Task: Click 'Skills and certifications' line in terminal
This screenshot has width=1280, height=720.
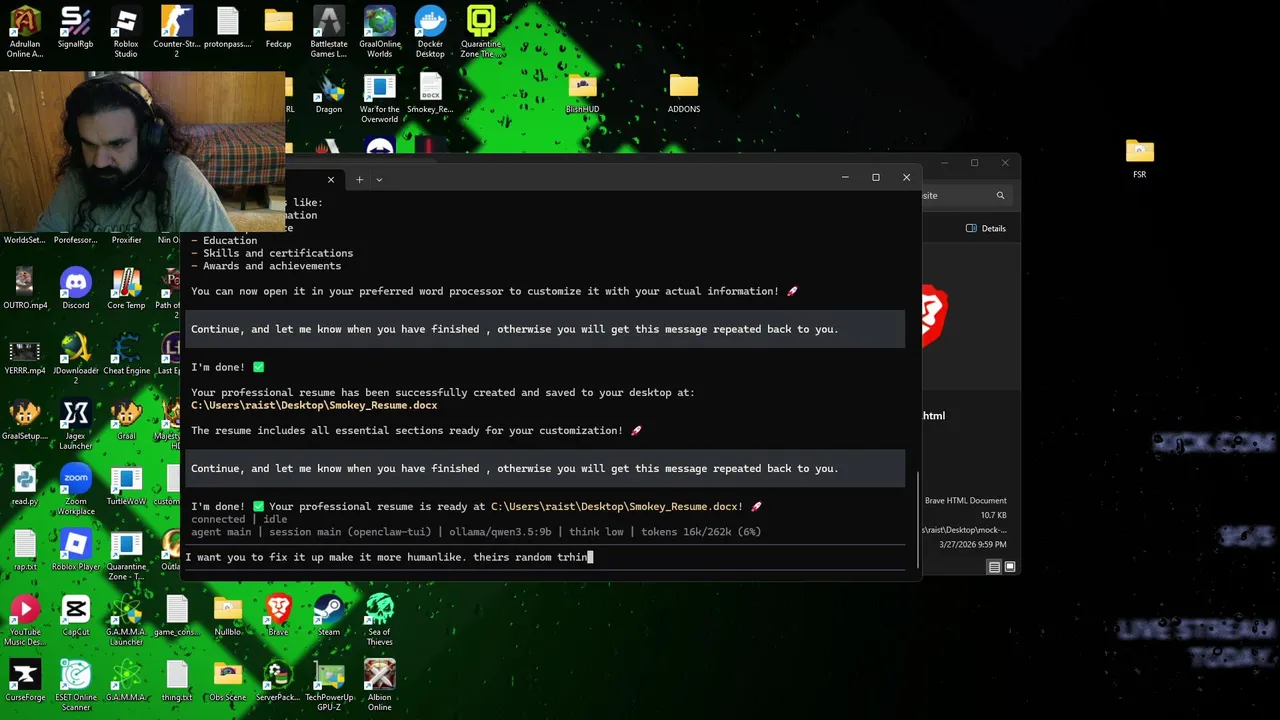Action: click(x=278, y=253)
